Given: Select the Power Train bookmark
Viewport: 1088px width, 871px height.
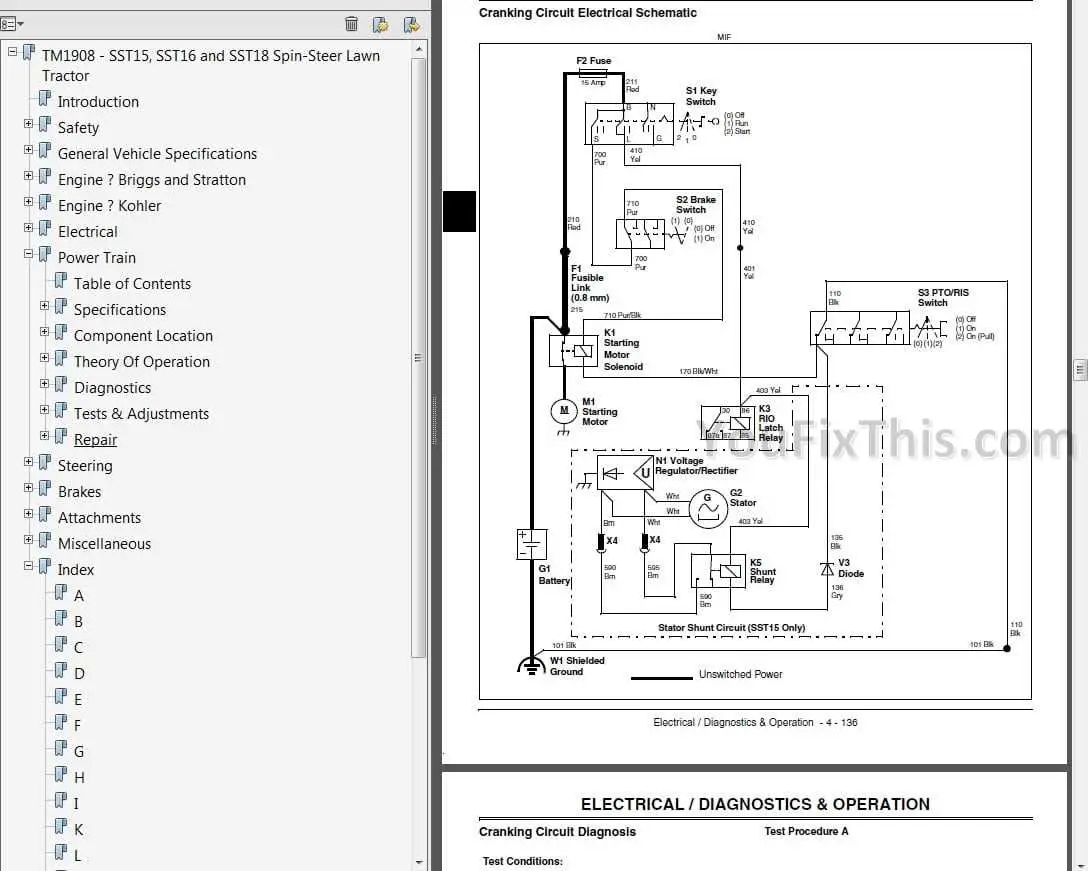Looking at the screenshot, I should (x=96, y=257).
